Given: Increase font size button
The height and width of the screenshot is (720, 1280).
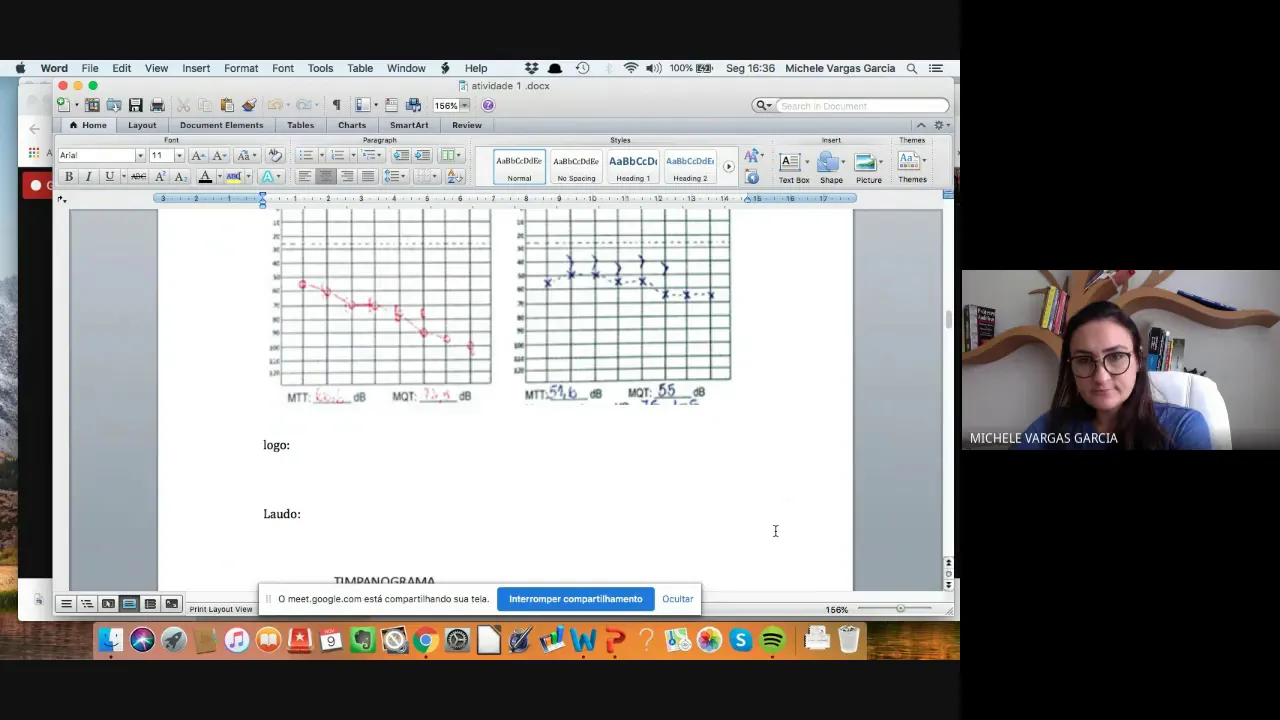Looking at the screenshot, I should coord(198,155).
